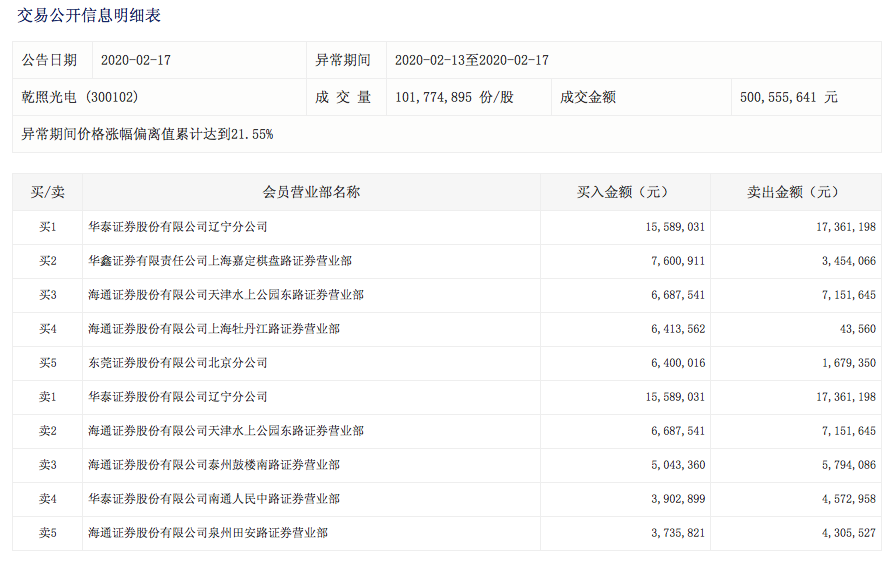Click buy amount 3,902,899

pyautogui.click(x=678, y=499)
